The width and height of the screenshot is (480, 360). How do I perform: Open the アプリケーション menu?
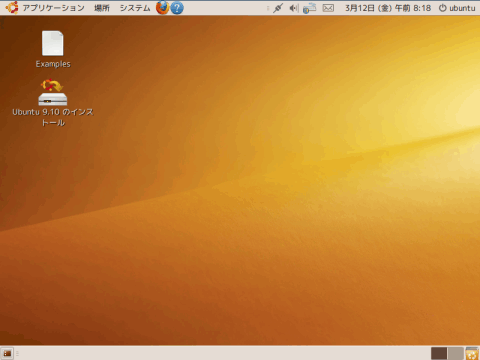coord(53,8)
